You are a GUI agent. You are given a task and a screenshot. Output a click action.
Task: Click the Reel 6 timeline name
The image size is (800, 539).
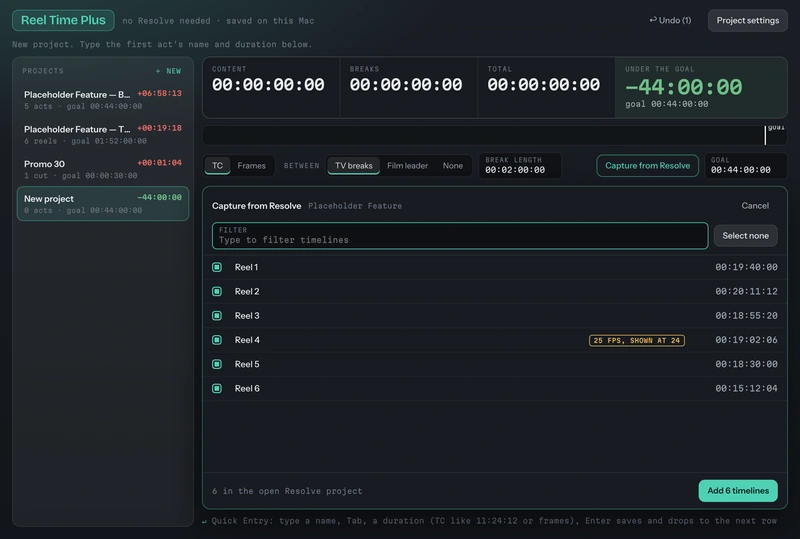coord(247,388)
